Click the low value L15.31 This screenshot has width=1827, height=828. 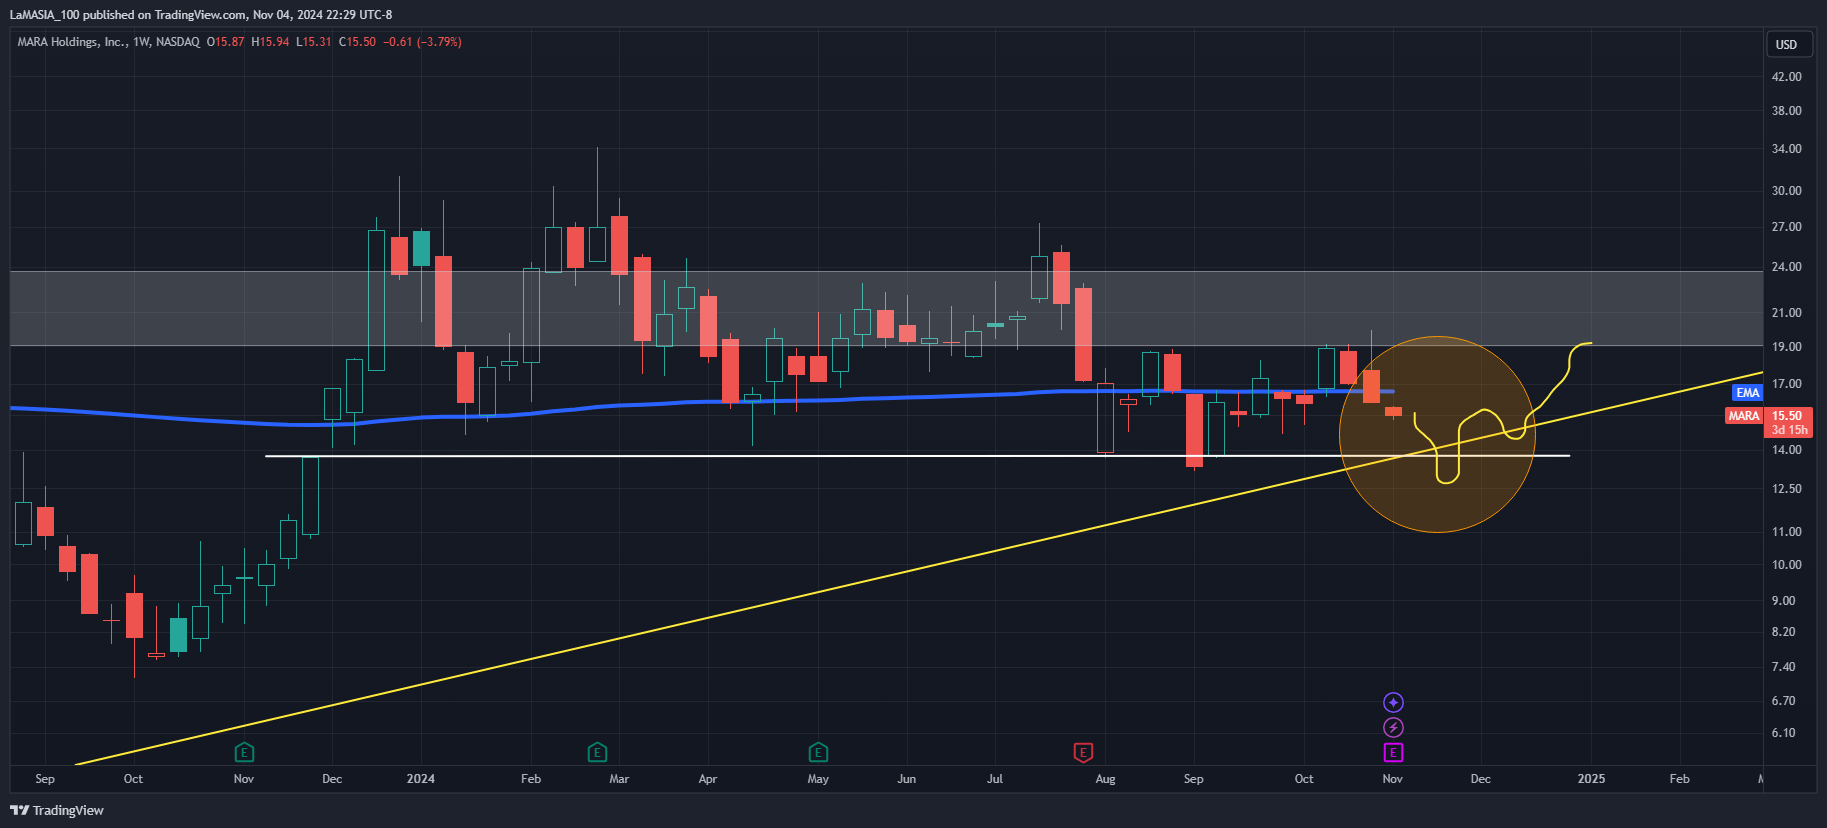[313, 42]
